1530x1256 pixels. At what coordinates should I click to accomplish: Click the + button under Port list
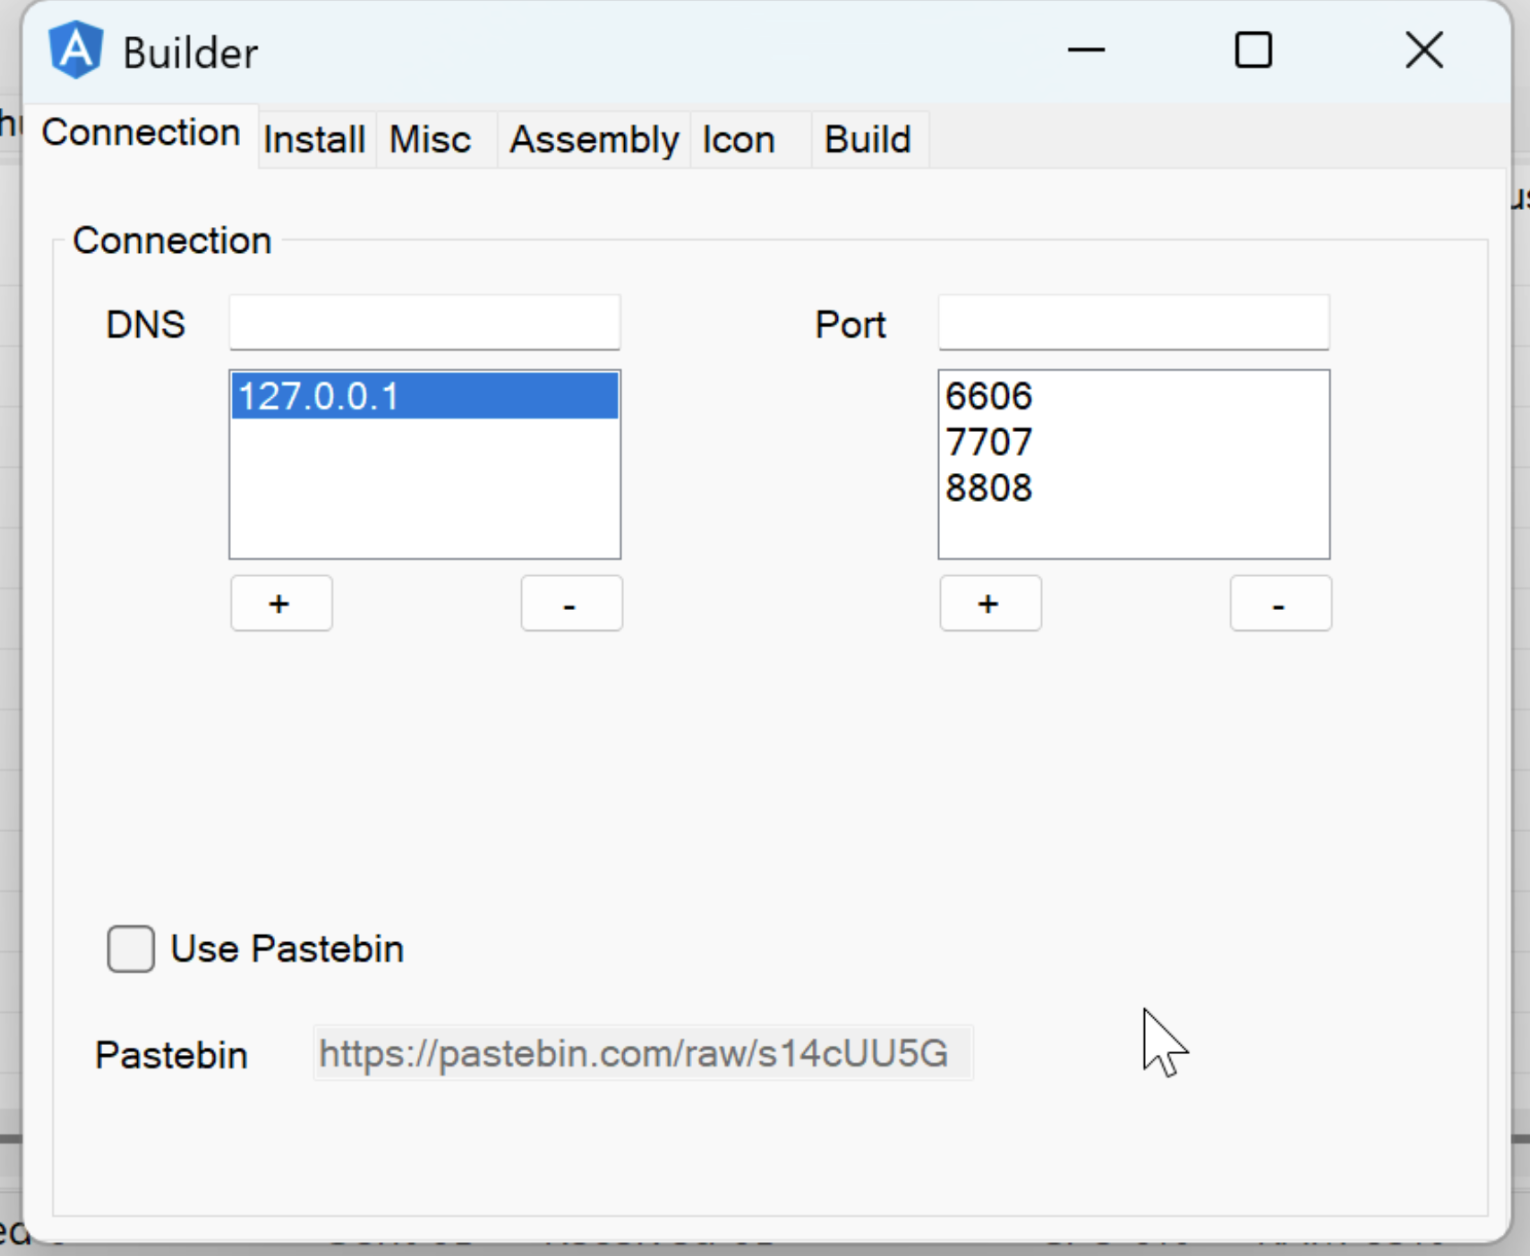(x=989, y=603)
